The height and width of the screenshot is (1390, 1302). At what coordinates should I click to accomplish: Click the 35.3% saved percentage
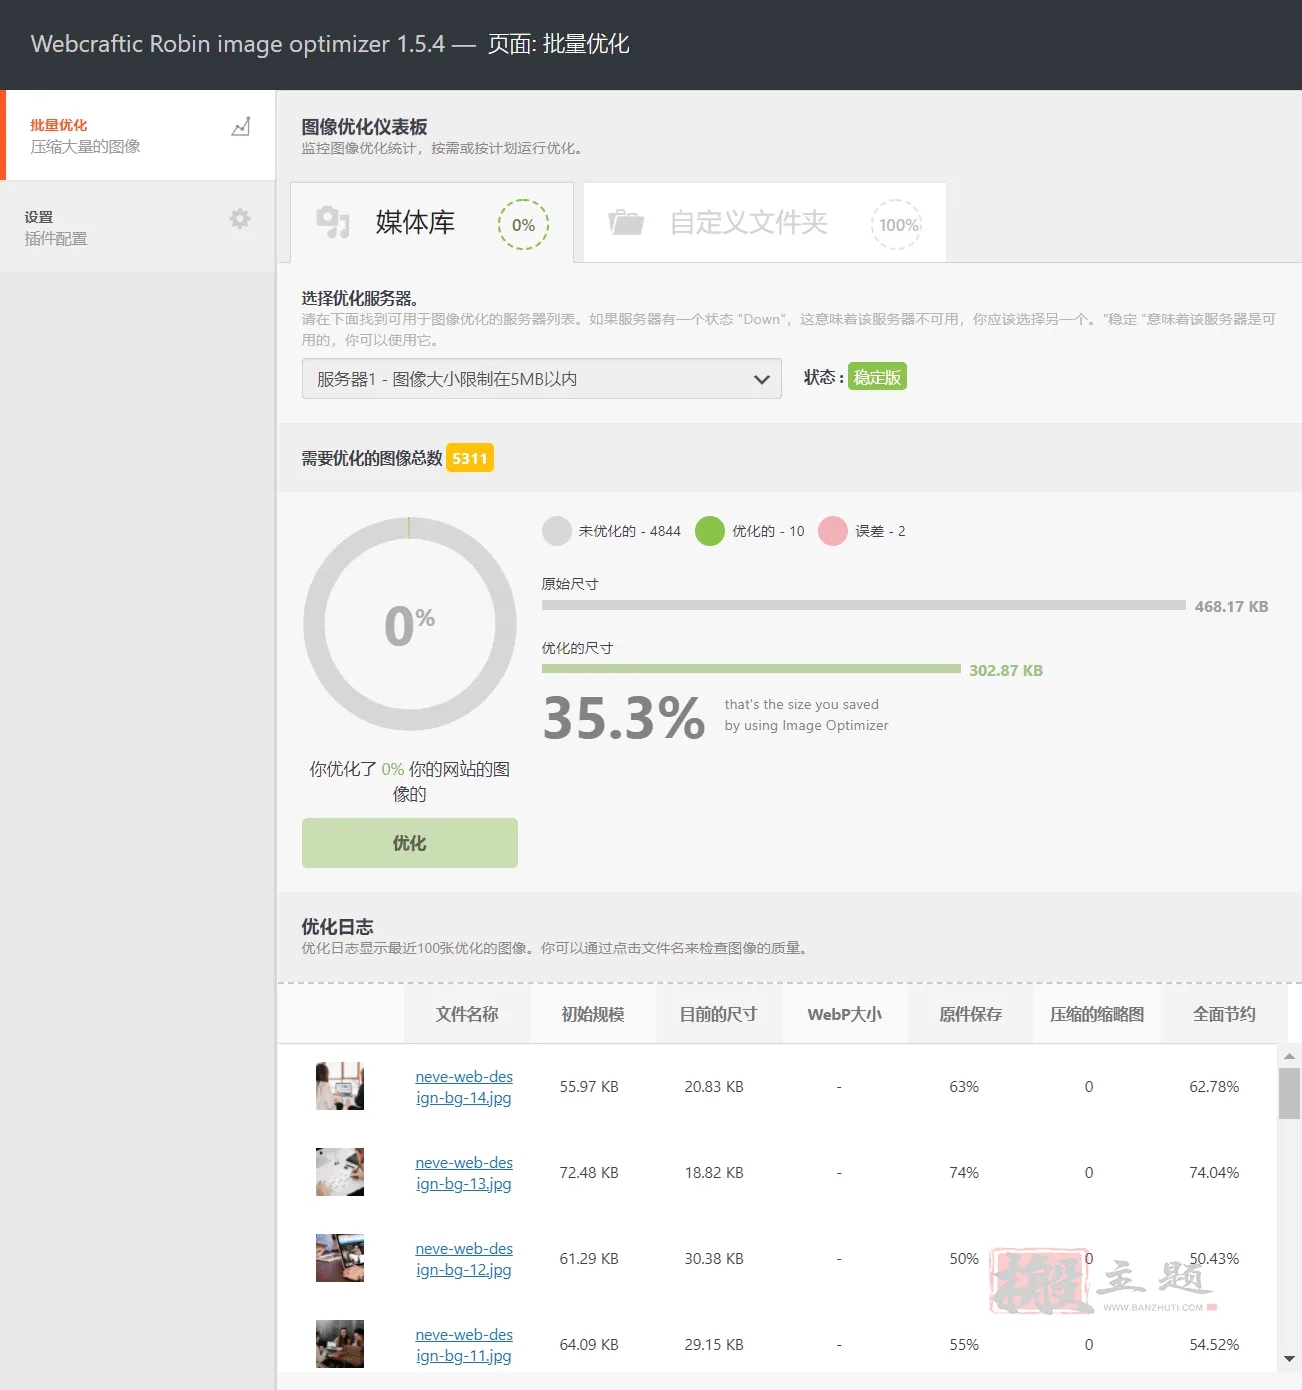point(624,717)
